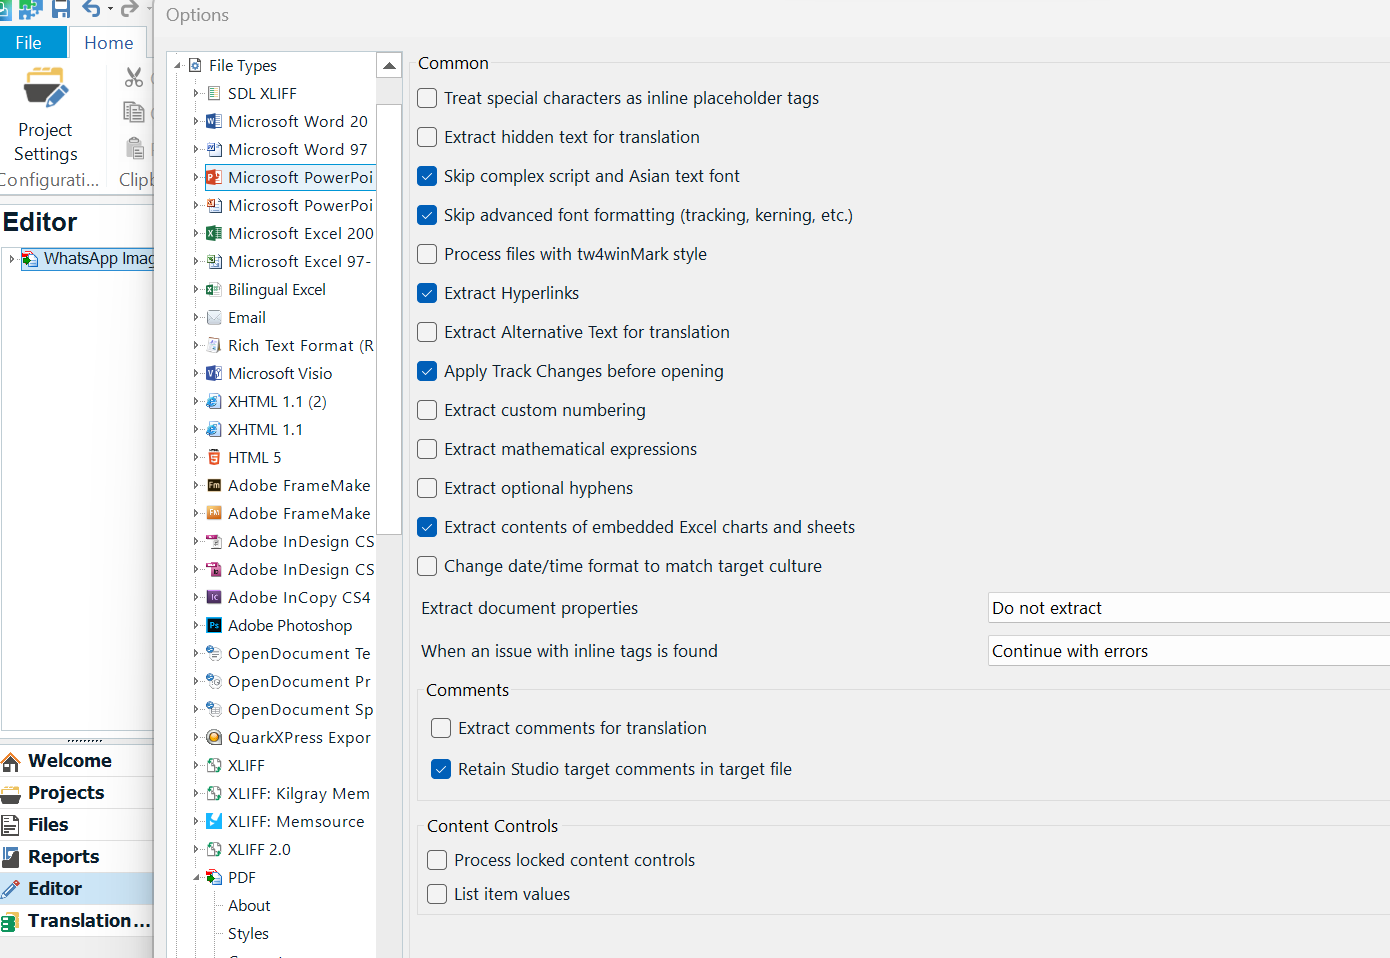
Task: Select HTML 5 file type icon
Action: point(214,457)
